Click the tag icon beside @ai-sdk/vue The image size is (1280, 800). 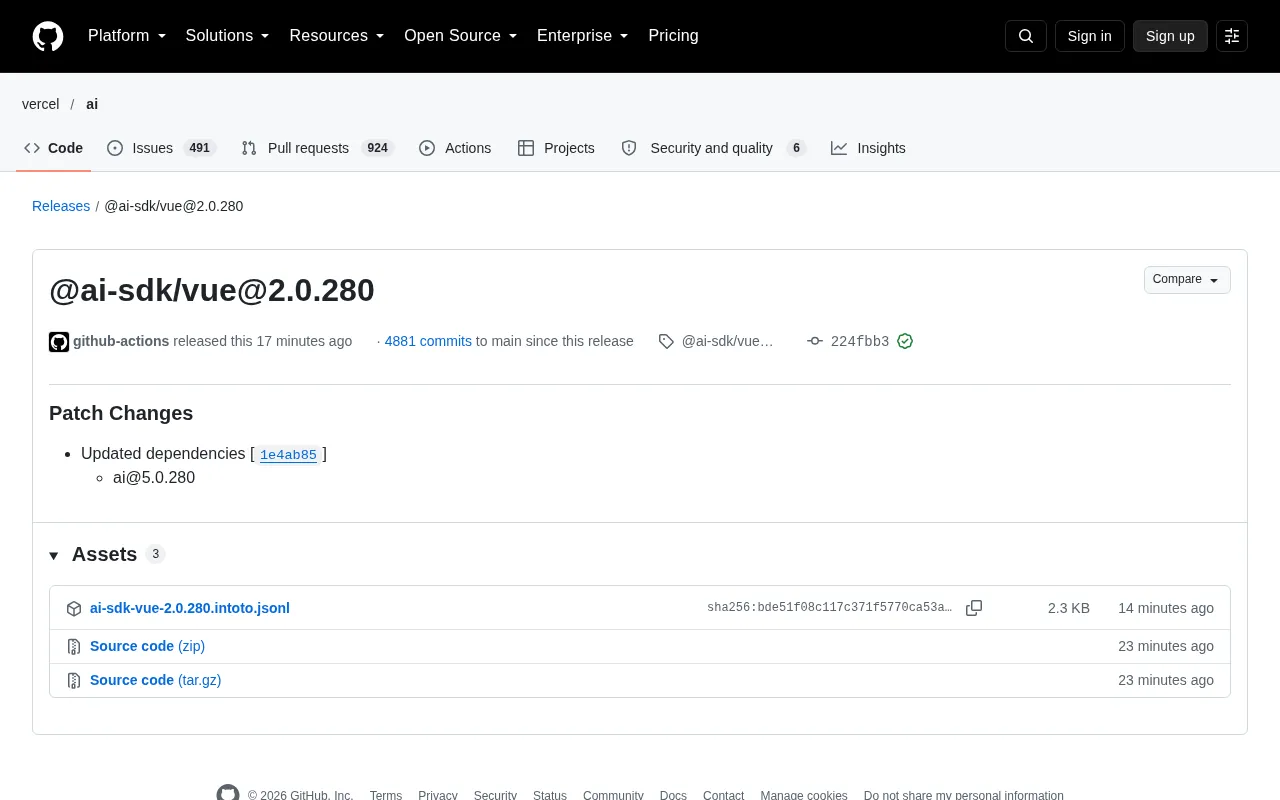click(666, 341)
